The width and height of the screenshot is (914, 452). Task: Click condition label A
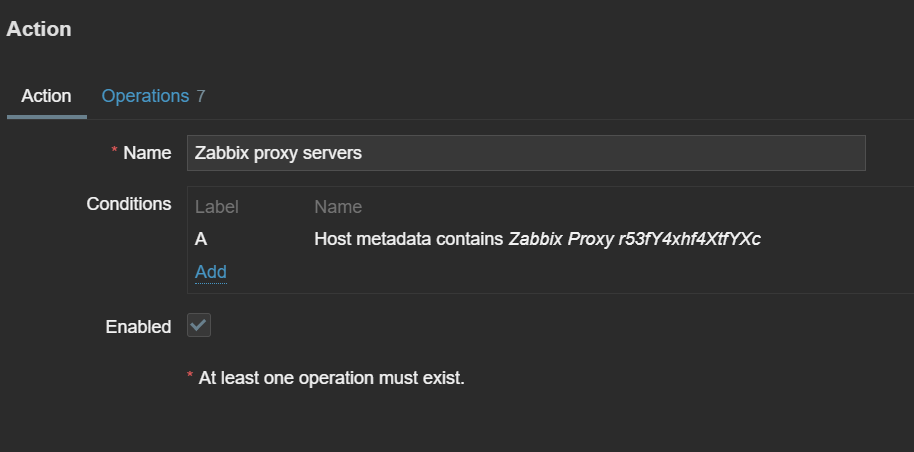pyautogui.click(x=201, y=240)
